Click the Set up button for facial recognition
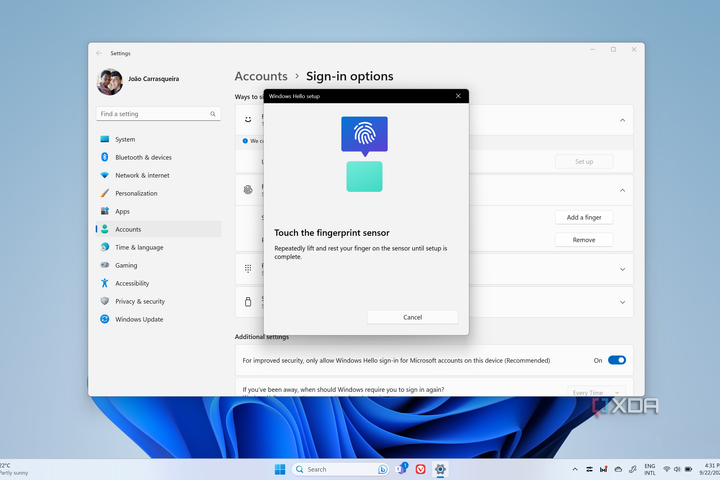The image size is (720, 480). pos(584,162)
